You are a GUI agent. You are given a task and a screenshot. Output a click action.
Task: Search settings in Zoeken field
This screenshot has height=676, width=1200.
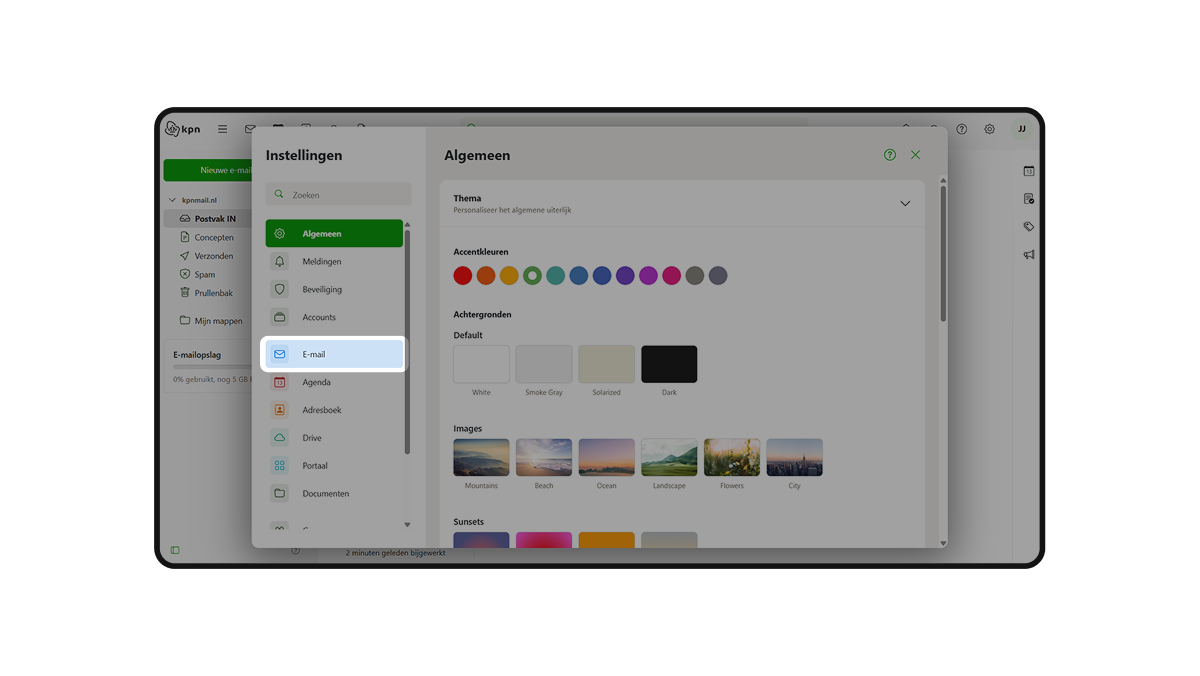tap(338, 195)
